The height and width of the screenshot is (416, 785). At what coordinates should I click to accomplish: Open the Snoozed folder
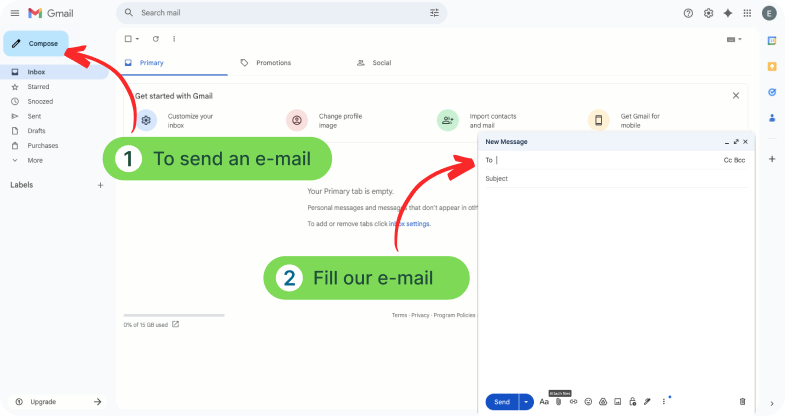pos(40,101)
